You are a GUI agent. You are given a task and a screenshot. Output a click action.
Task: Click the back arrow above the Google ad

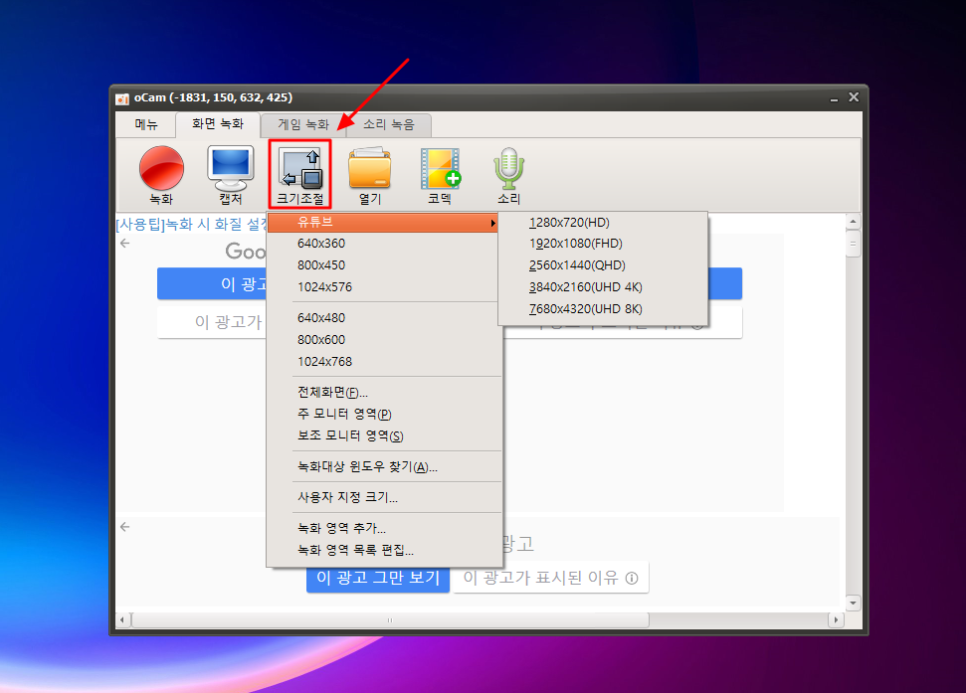pos(125,243)
